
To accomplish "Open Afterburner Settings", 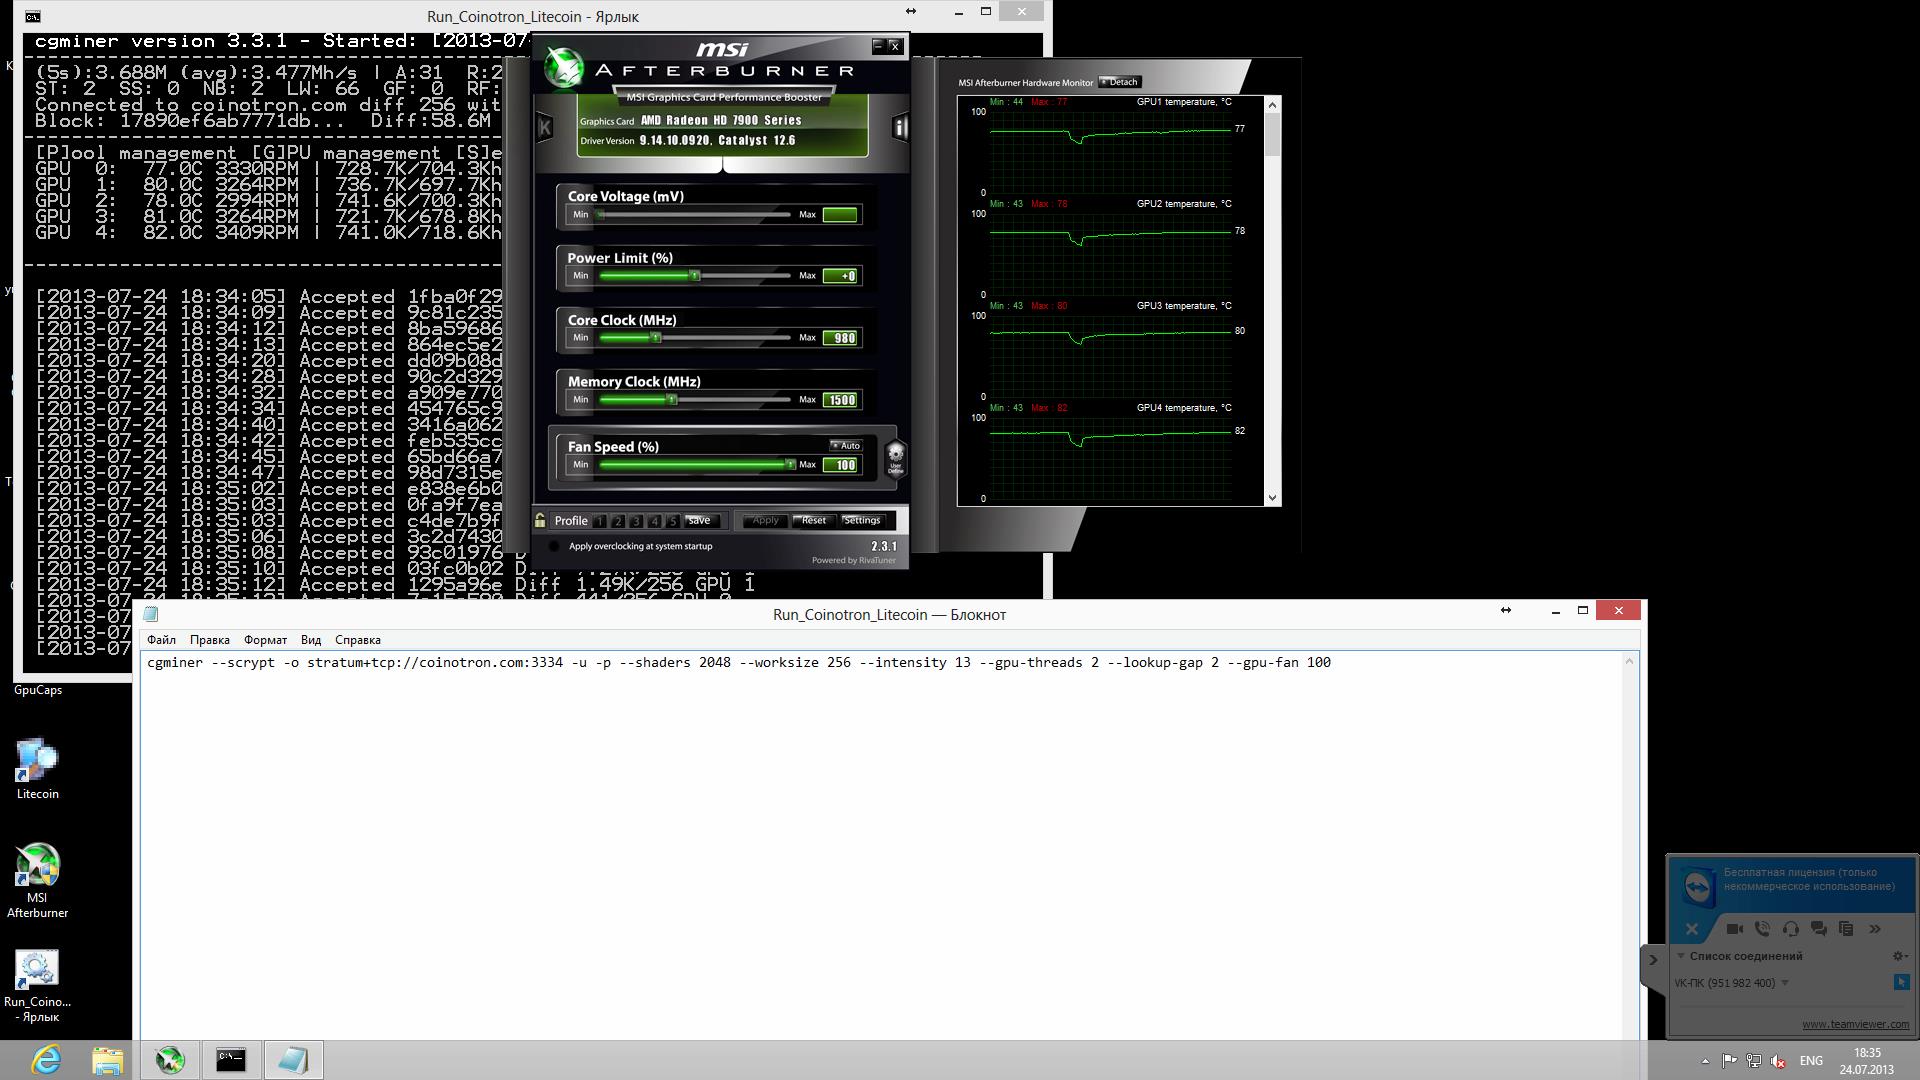I will pyautogui.click(x=862, y=520).
